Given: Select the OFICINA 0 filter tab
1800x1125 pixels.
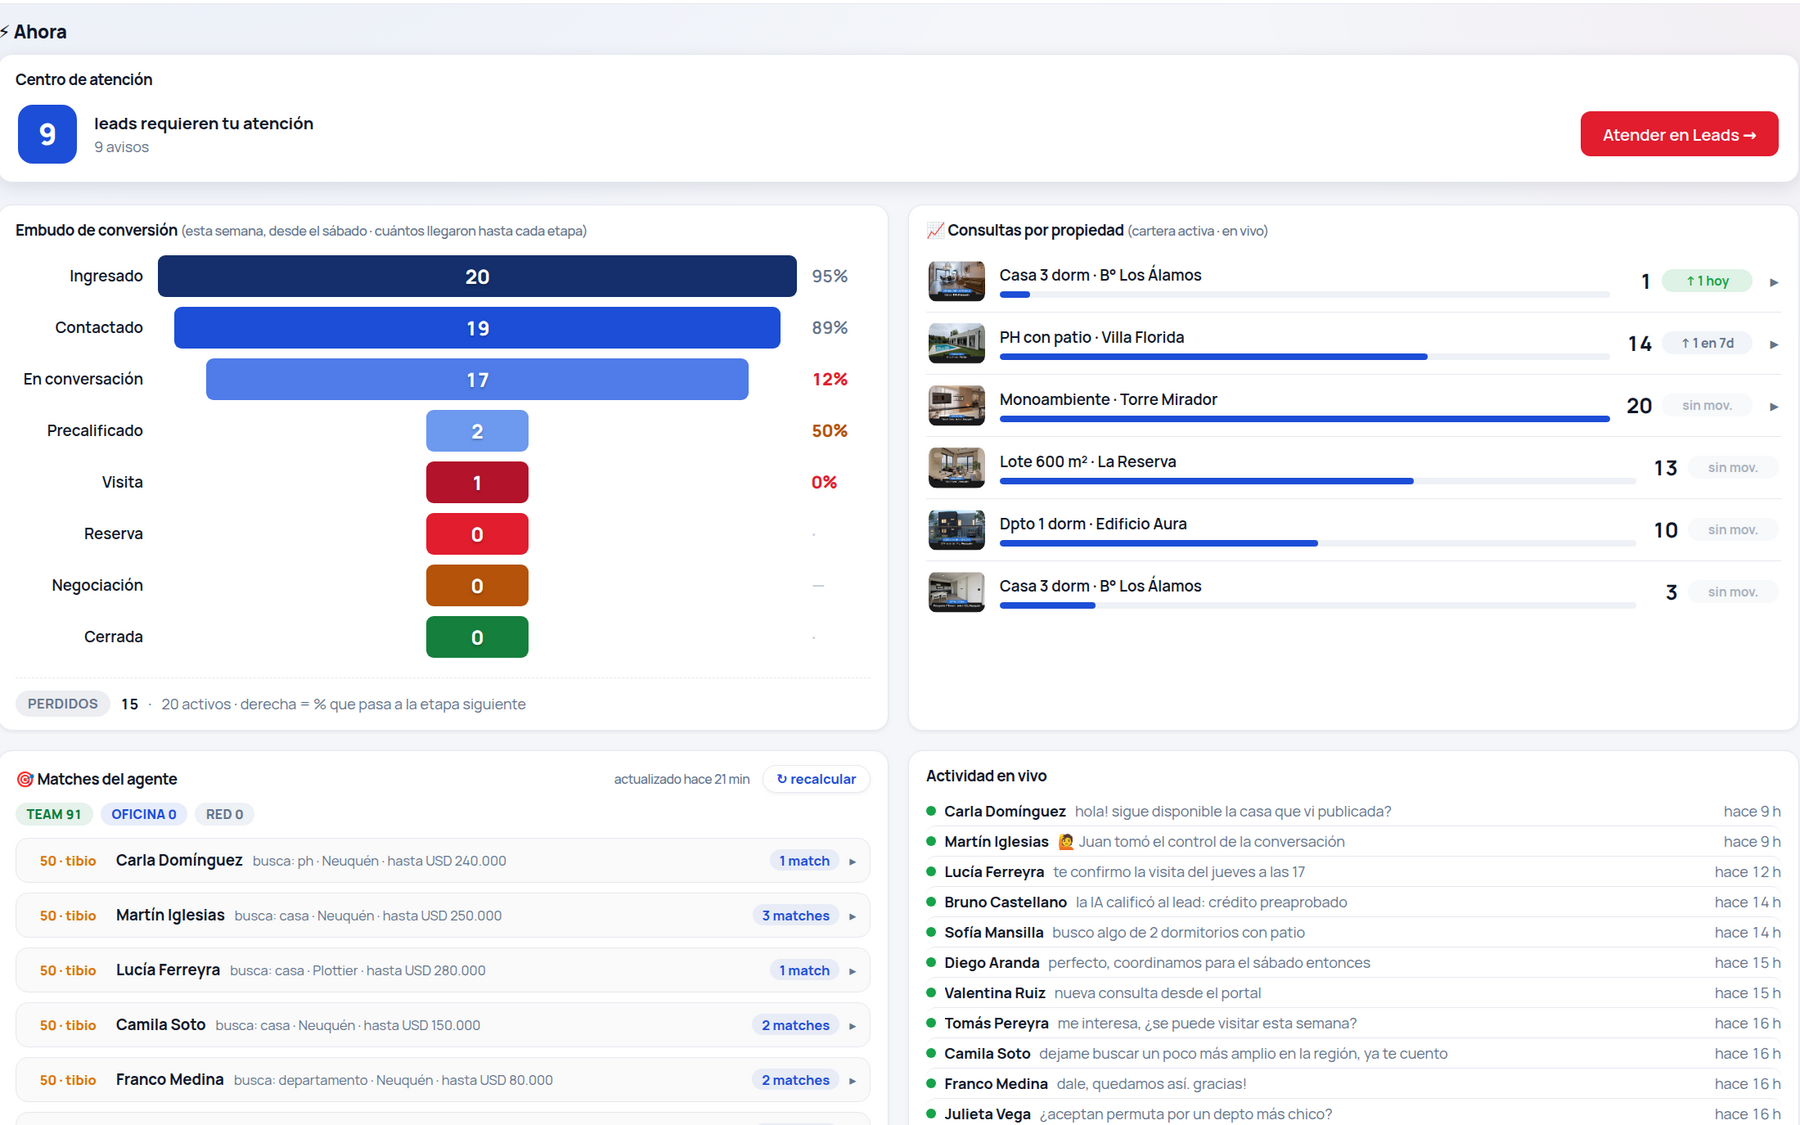Looking at the screenshot, I should [x=144, y=814].
